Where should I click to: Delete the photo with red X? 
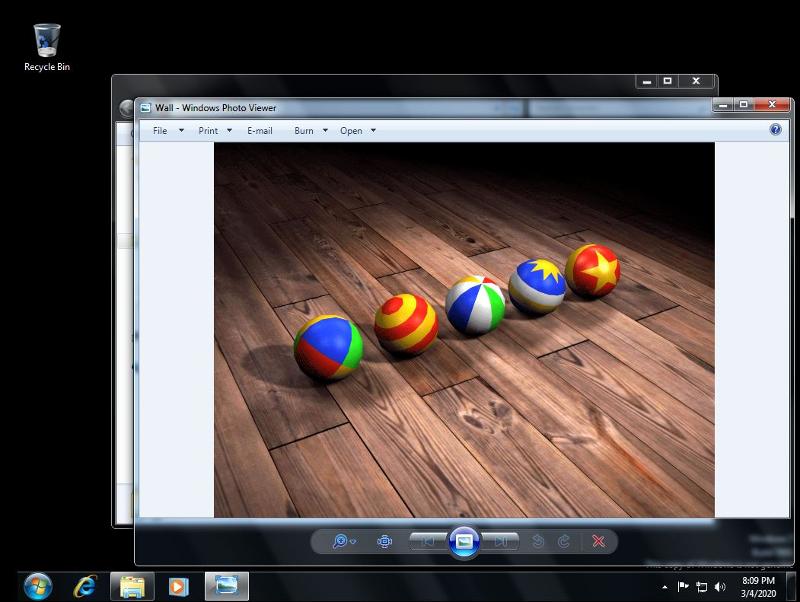tap(598, 541)
